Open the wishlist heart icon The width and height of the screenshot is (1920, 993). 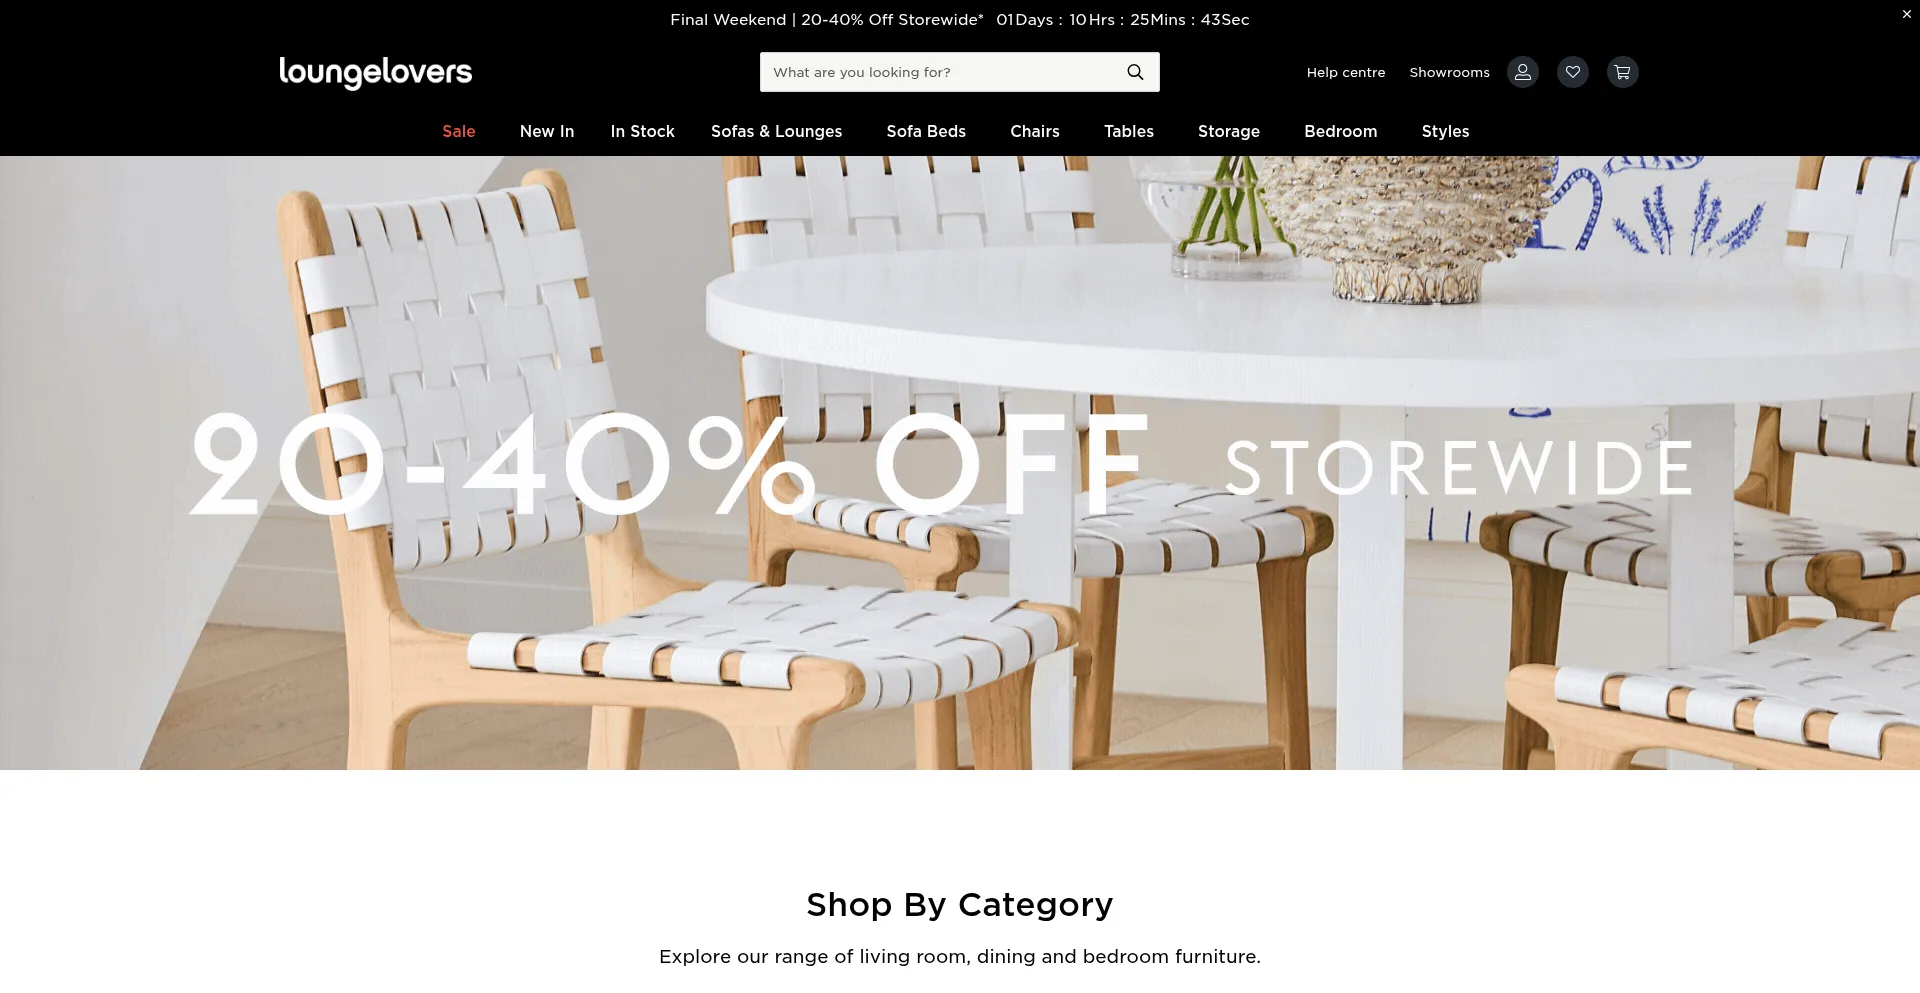click(1573, 72)
